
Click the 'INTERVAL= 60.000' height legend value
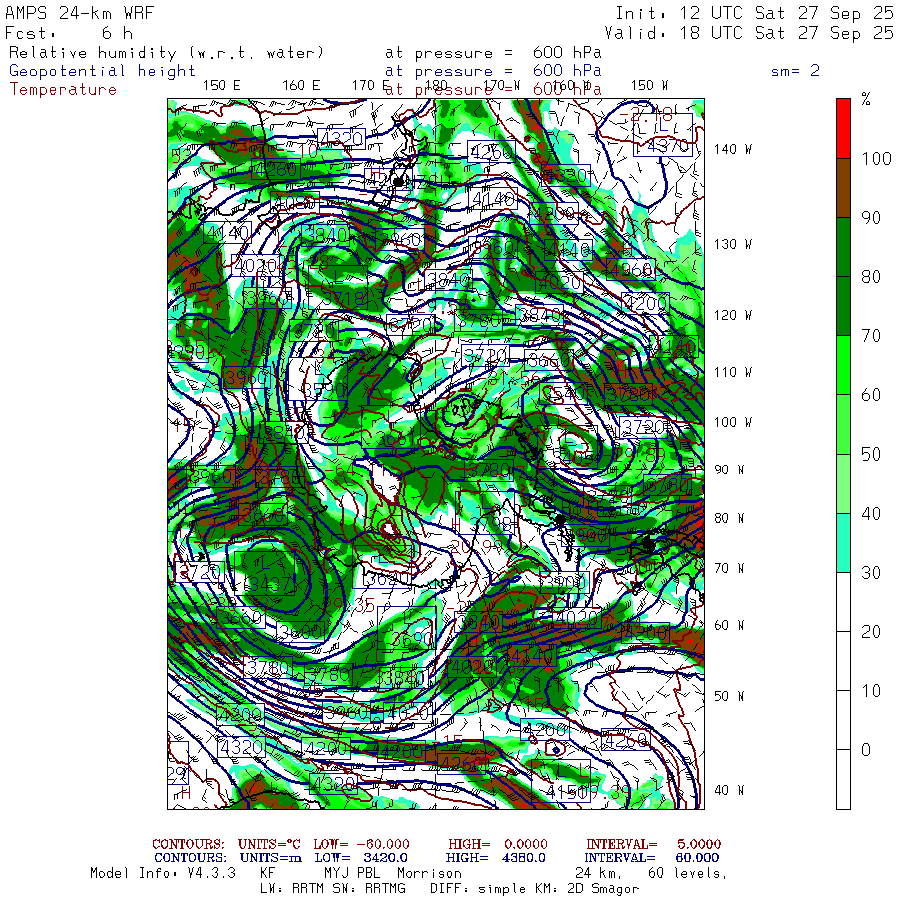[652, 858]
